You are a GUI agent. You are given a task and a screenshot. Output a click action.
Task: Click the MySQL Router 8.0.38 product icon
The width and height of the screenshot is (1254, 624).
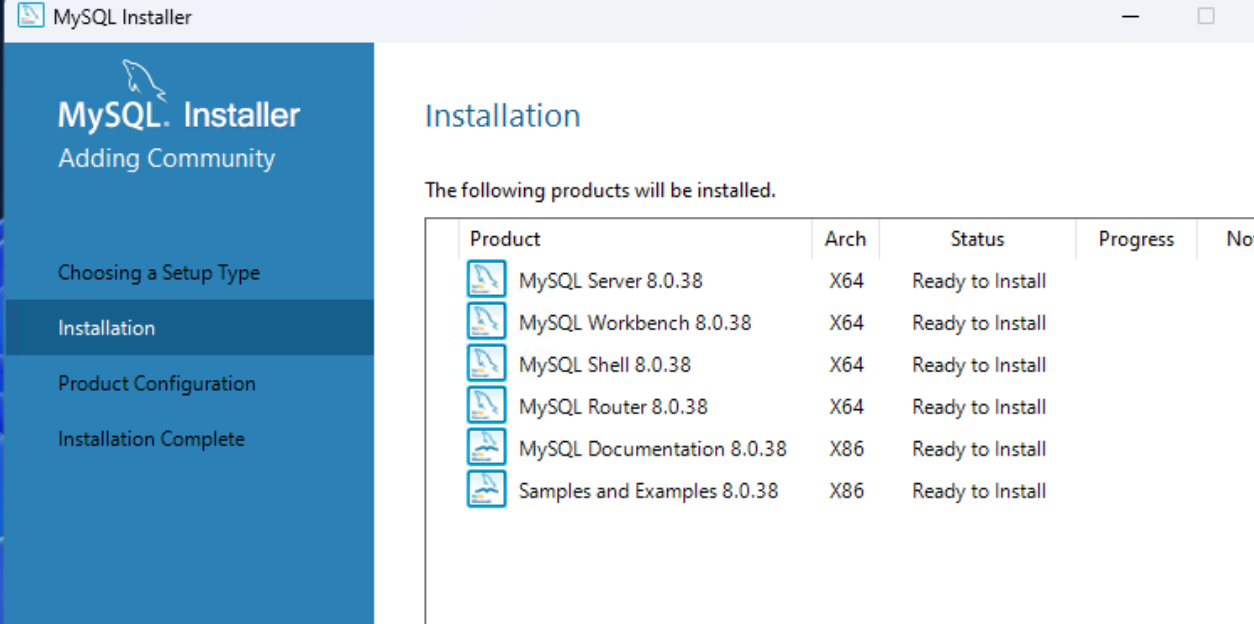pos(486,407)
